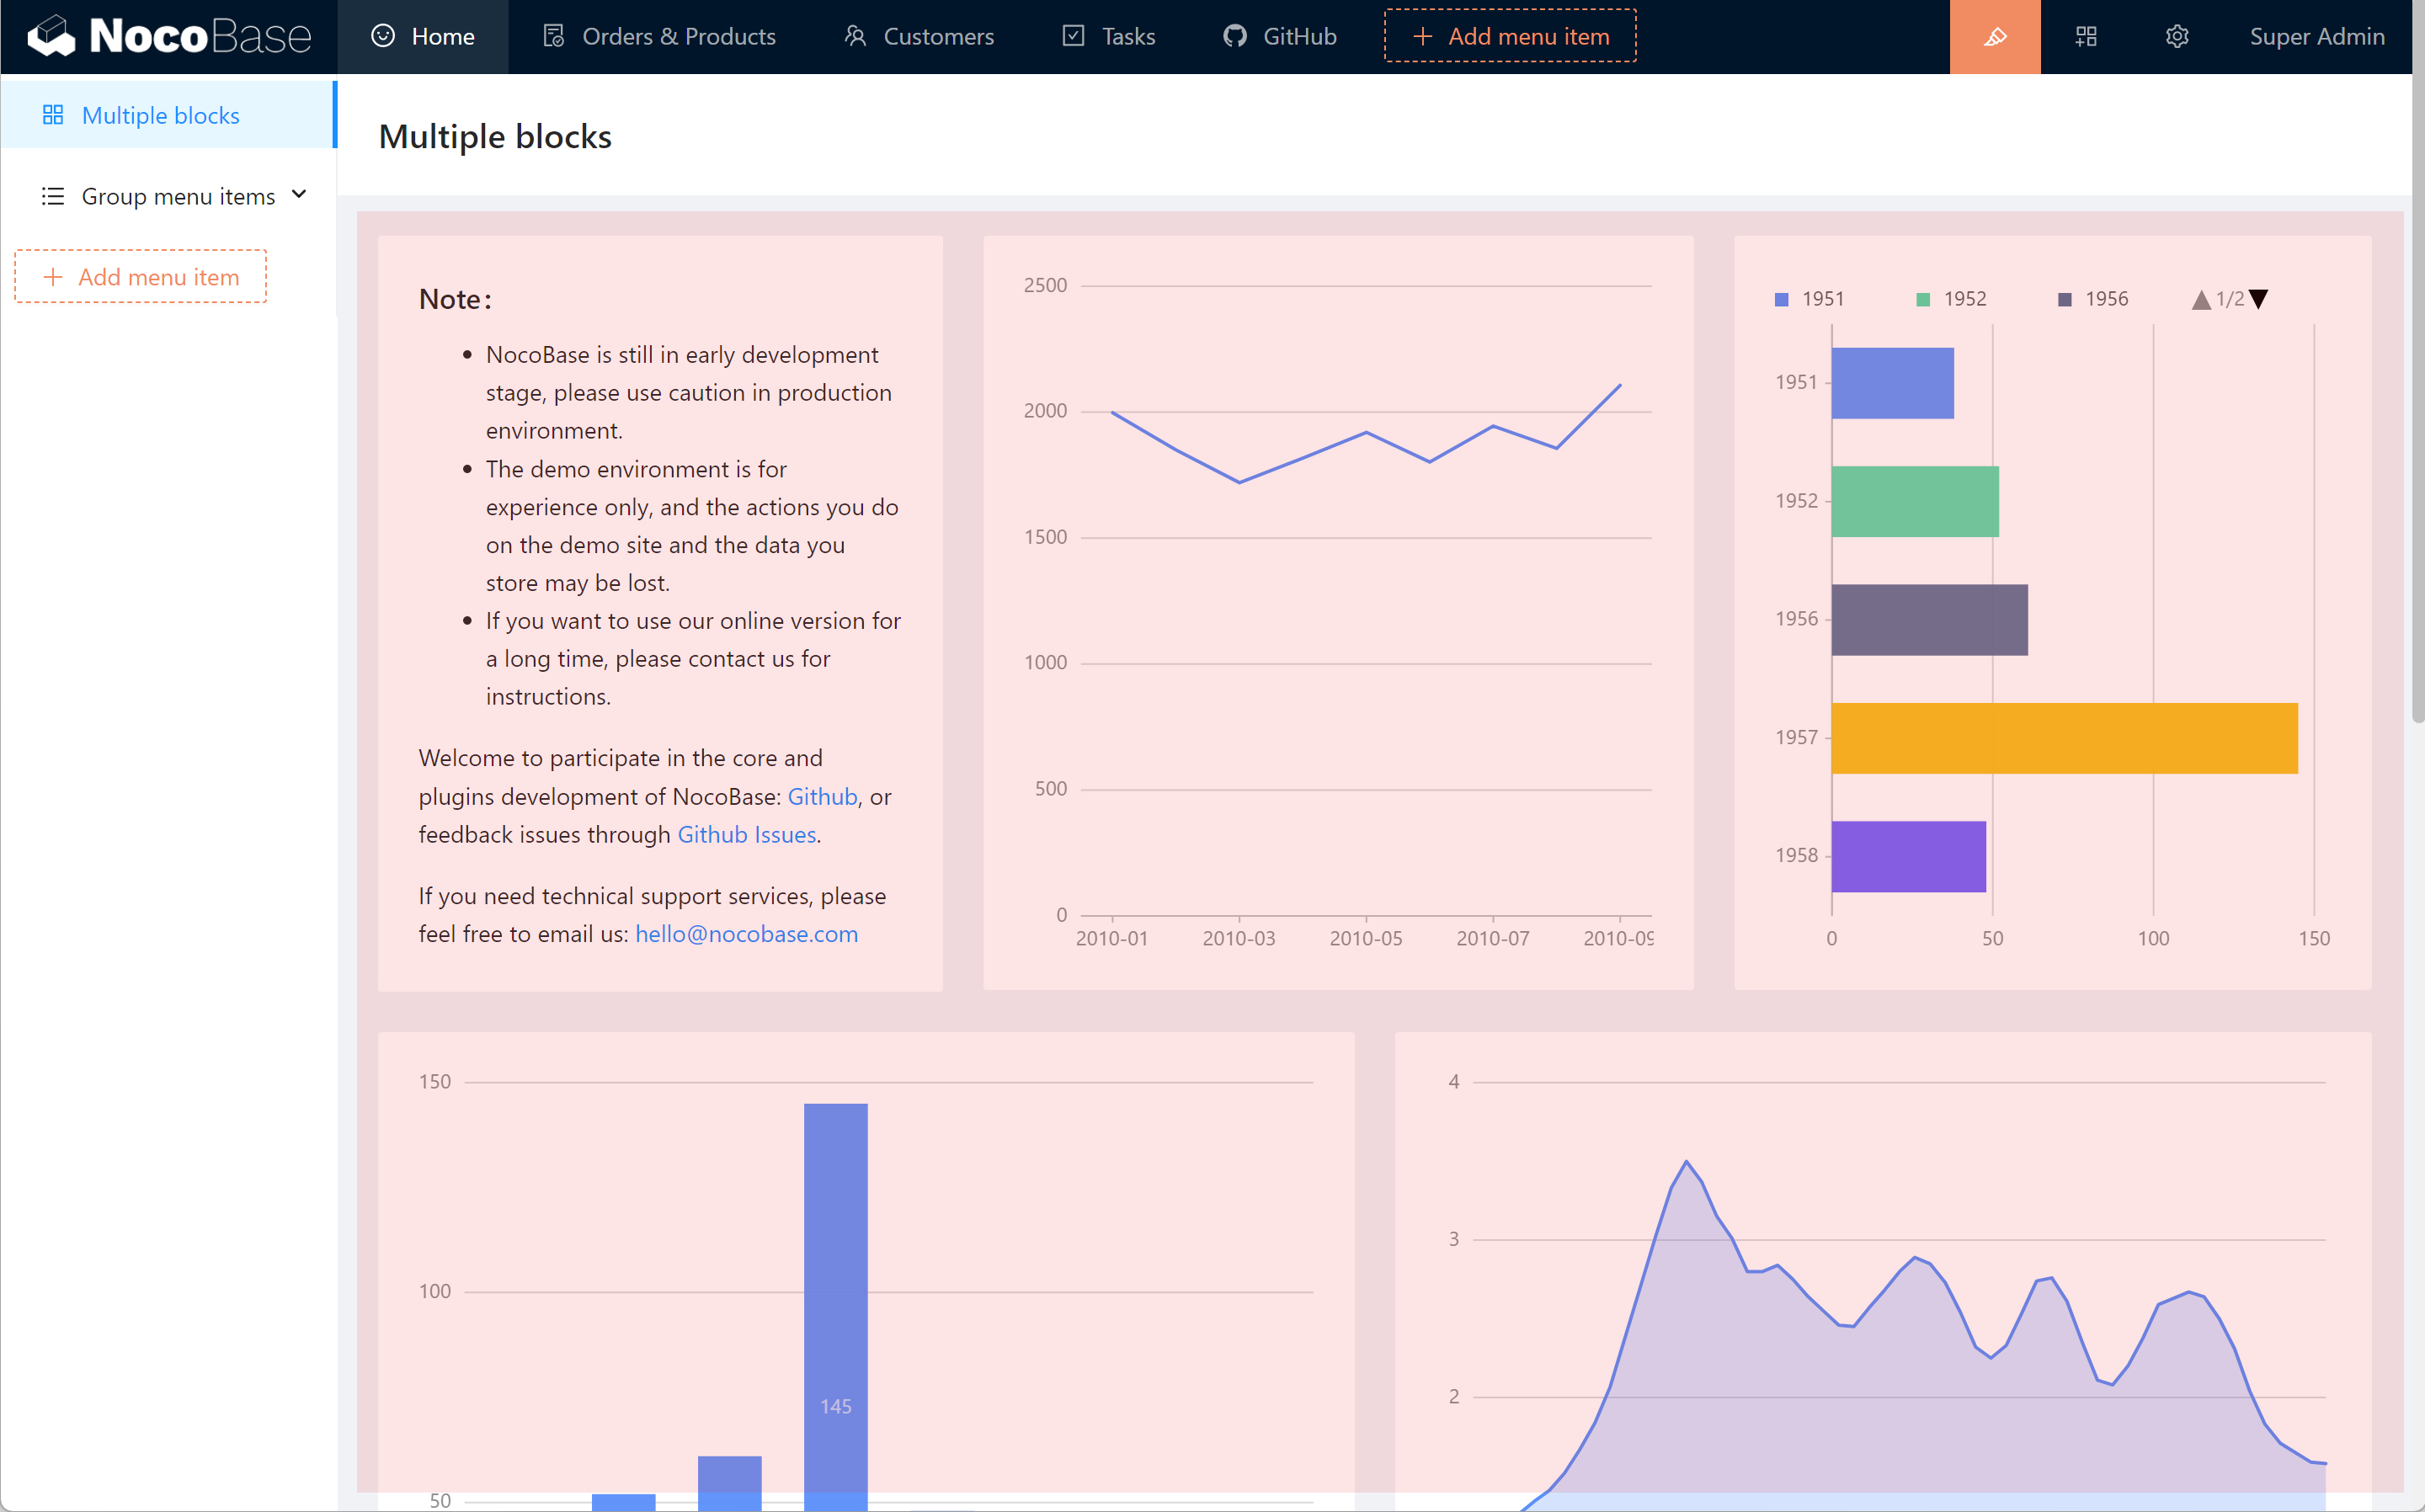This screenshot has width=2425, height=1512.
Task: Click the Tasks checkbox icon
Action: [x=1073, y=36]
